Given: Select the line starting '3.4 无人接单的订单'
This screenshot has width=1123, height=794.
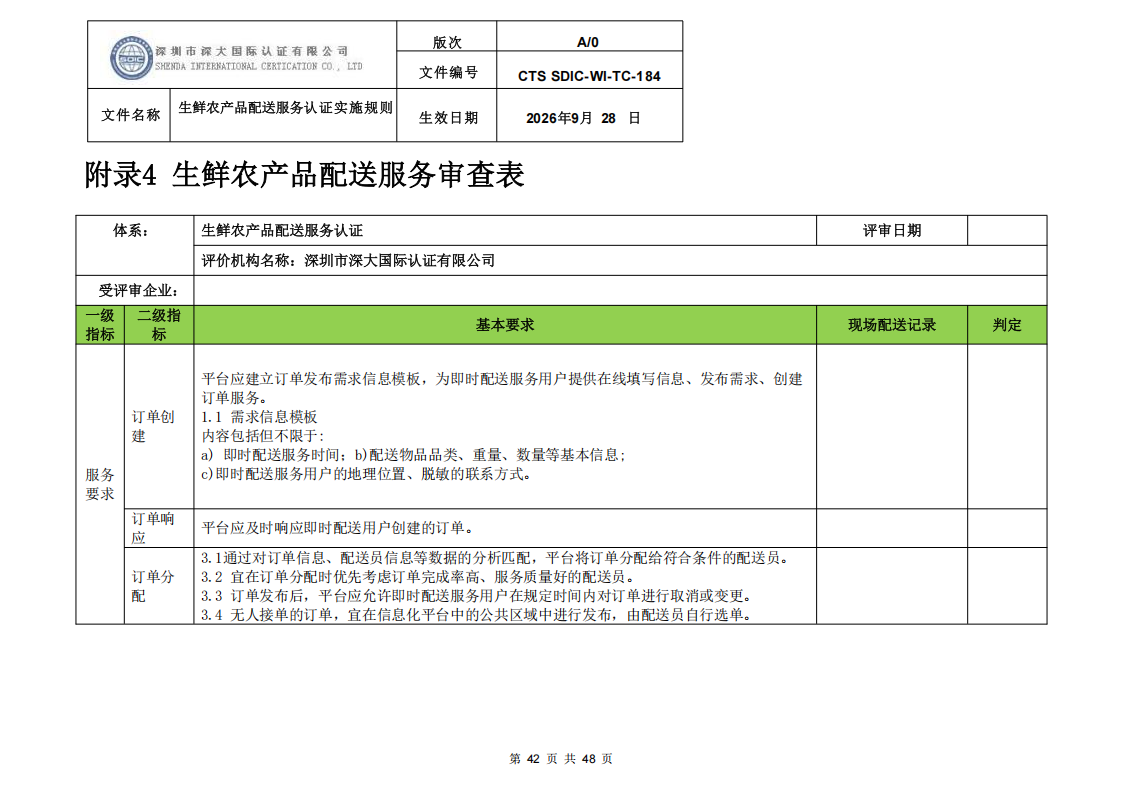Looking at the screenshot, I should point(476,615).
